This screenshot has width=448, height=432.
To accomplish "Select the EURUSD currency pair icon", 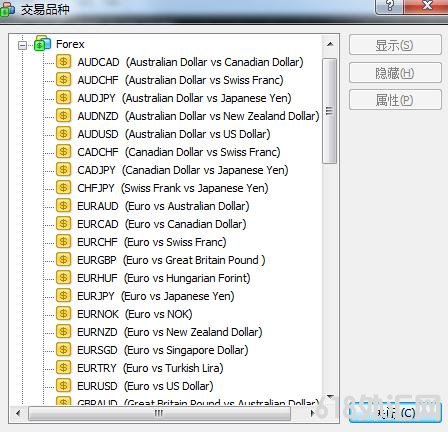I will (x=63, y=386).
